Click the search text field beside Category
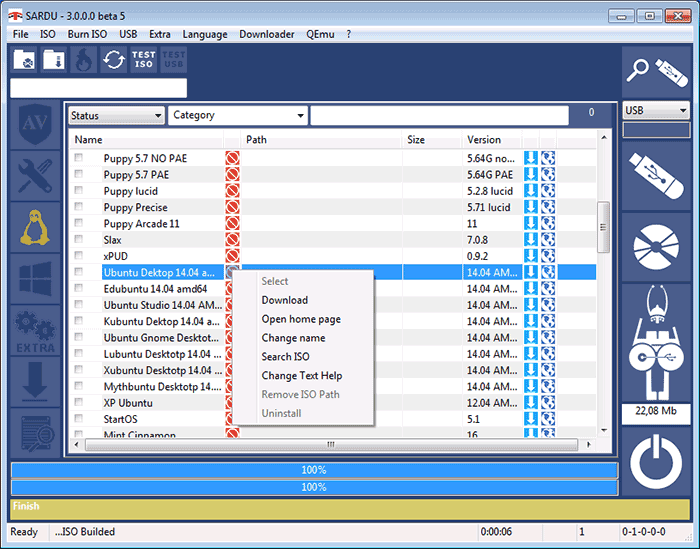The height and width of the screenshot is (549, 700). coord(440,116)
